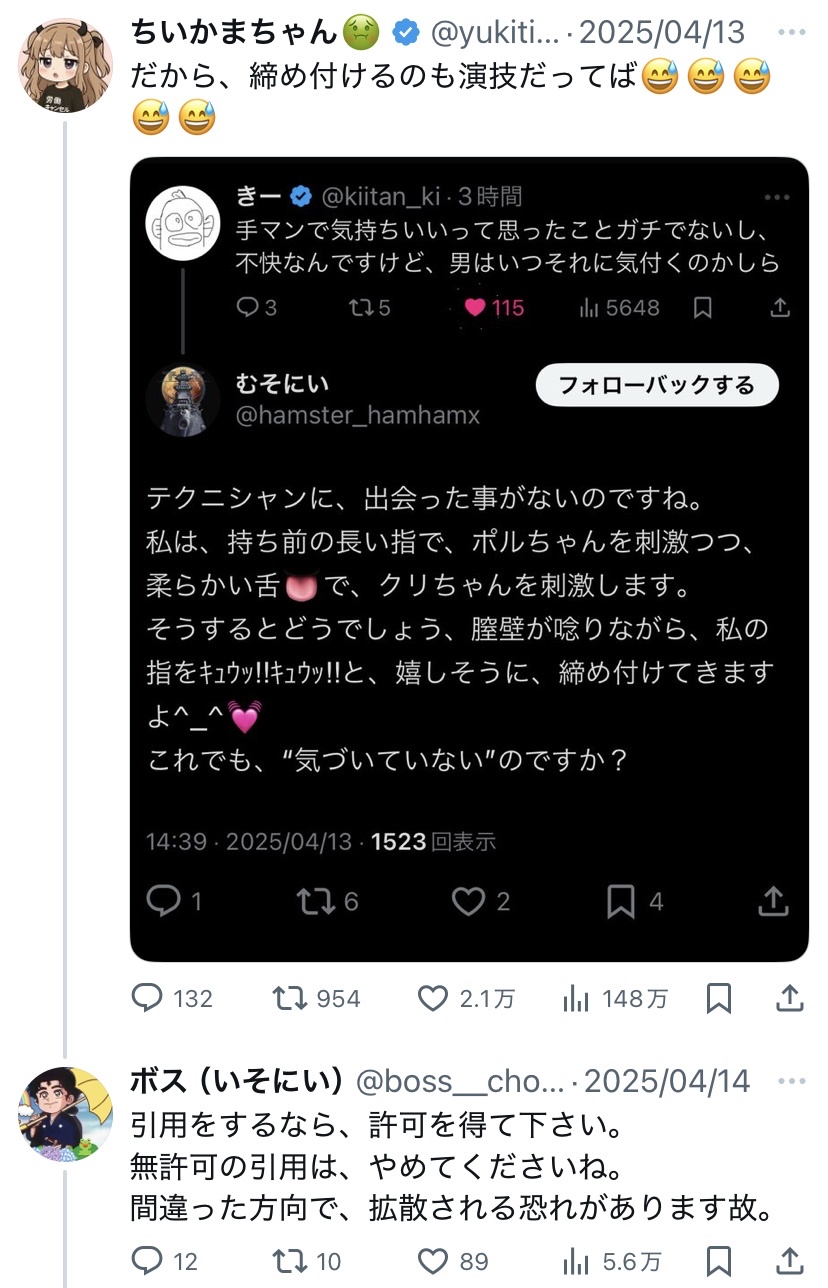
Task: Open the @boss__cho handle link
Action: coord(461,1082)
